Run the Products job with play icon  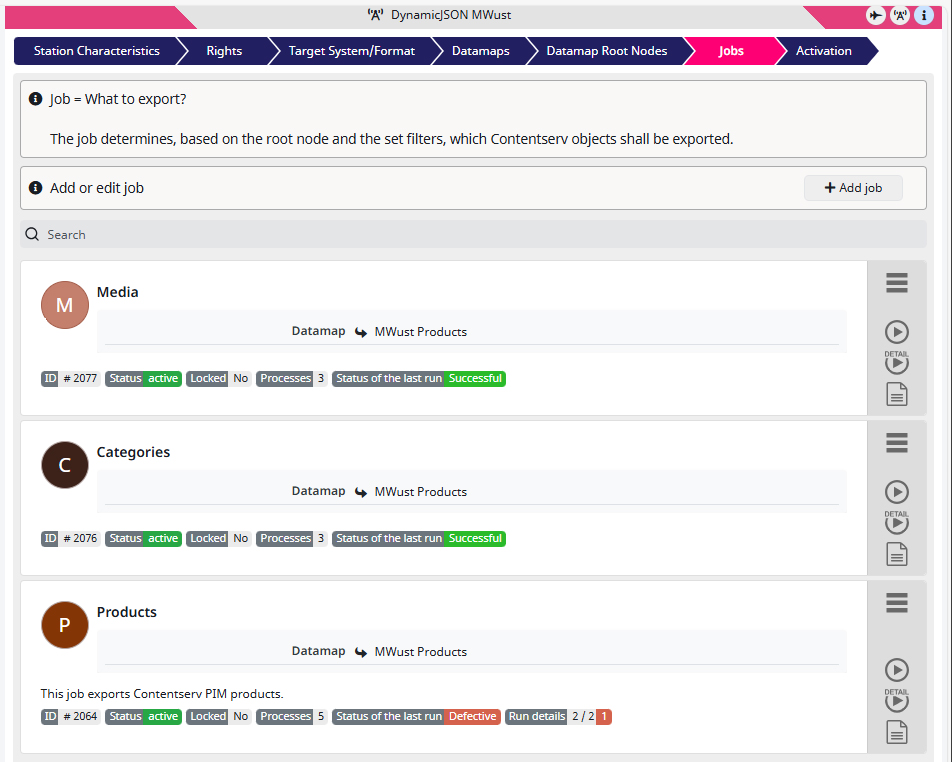point(897,670)
